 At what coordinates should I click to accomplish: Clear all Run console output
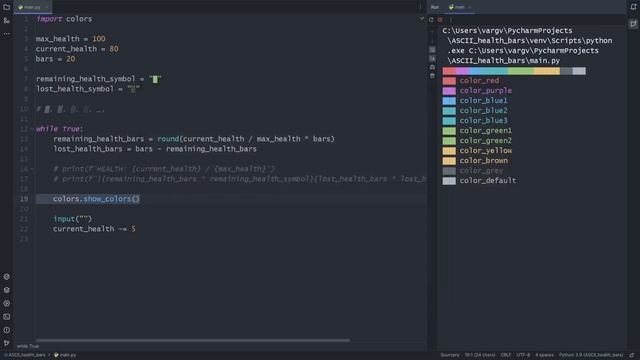pyautogui.click(x=432, y=76)
